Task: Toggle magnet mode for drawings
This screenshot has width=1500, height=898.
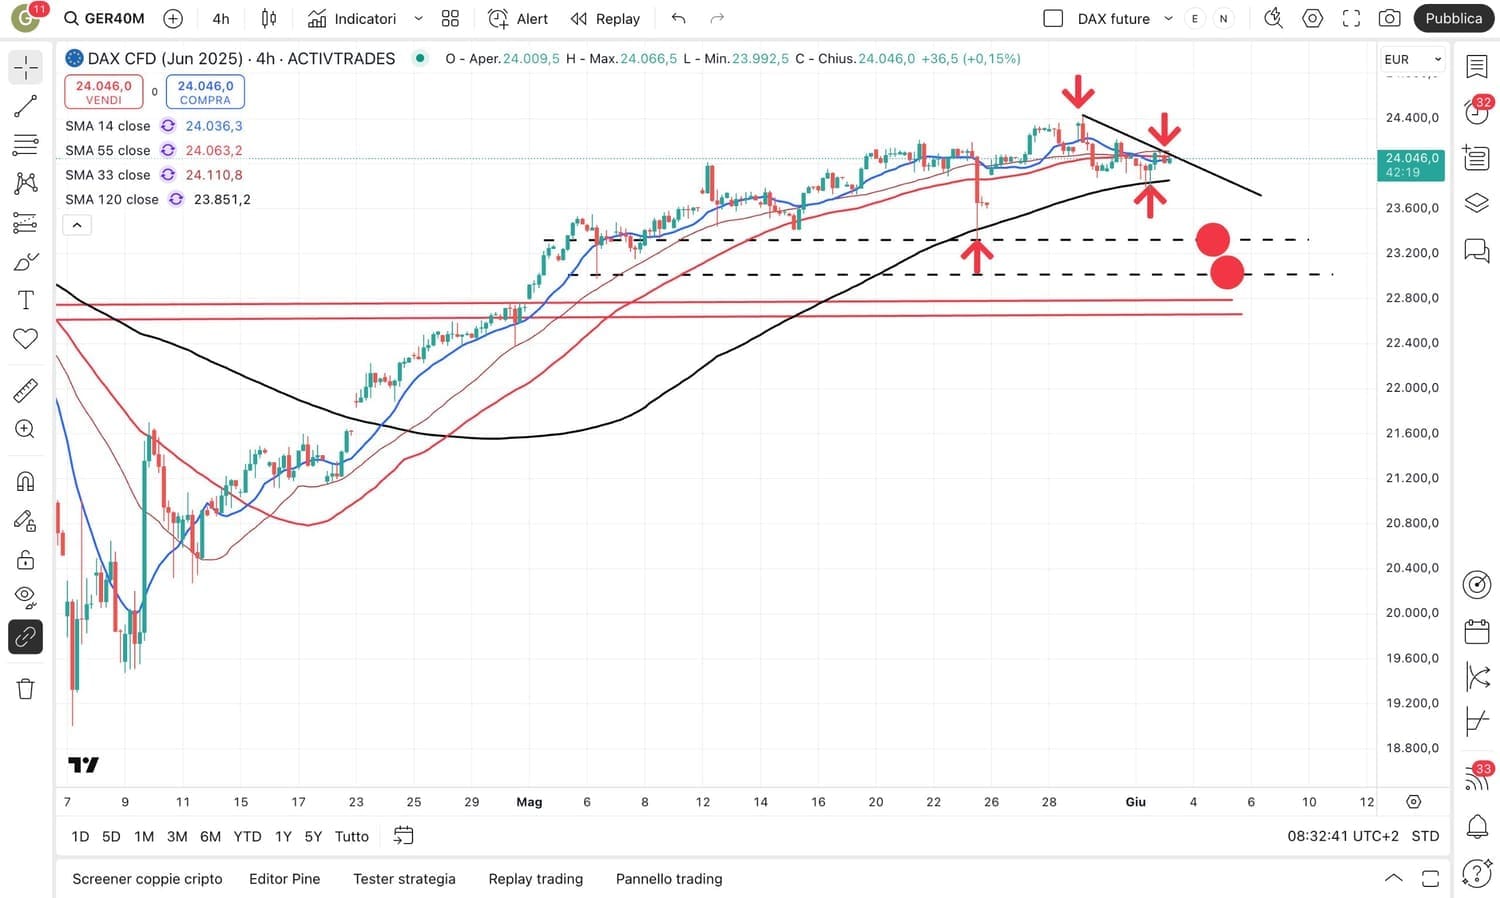Action: [25, 481]
